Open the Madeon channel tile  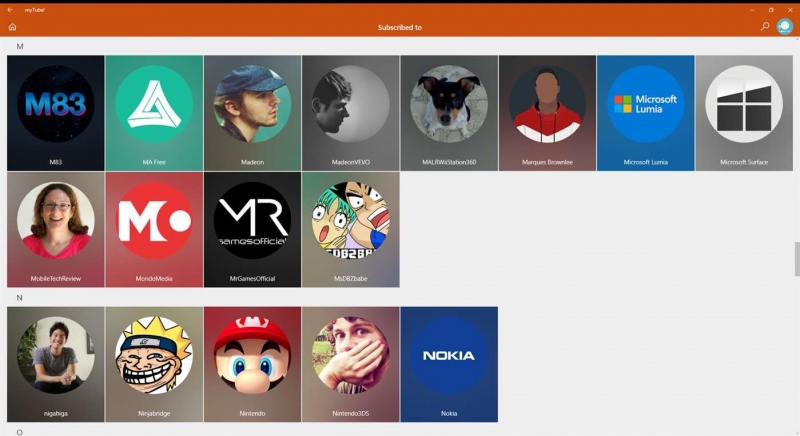(x=253, y=113)
